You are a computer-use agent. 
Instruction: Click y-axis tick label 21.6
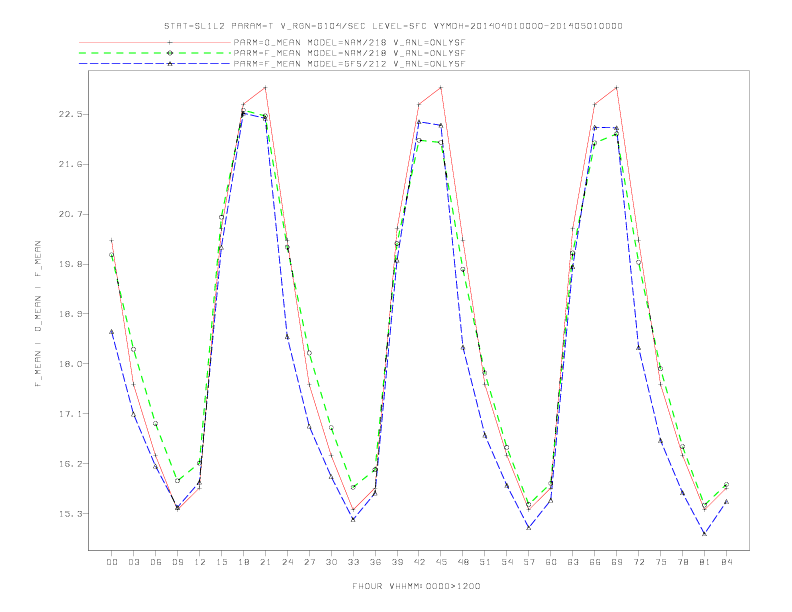point(70,165)
